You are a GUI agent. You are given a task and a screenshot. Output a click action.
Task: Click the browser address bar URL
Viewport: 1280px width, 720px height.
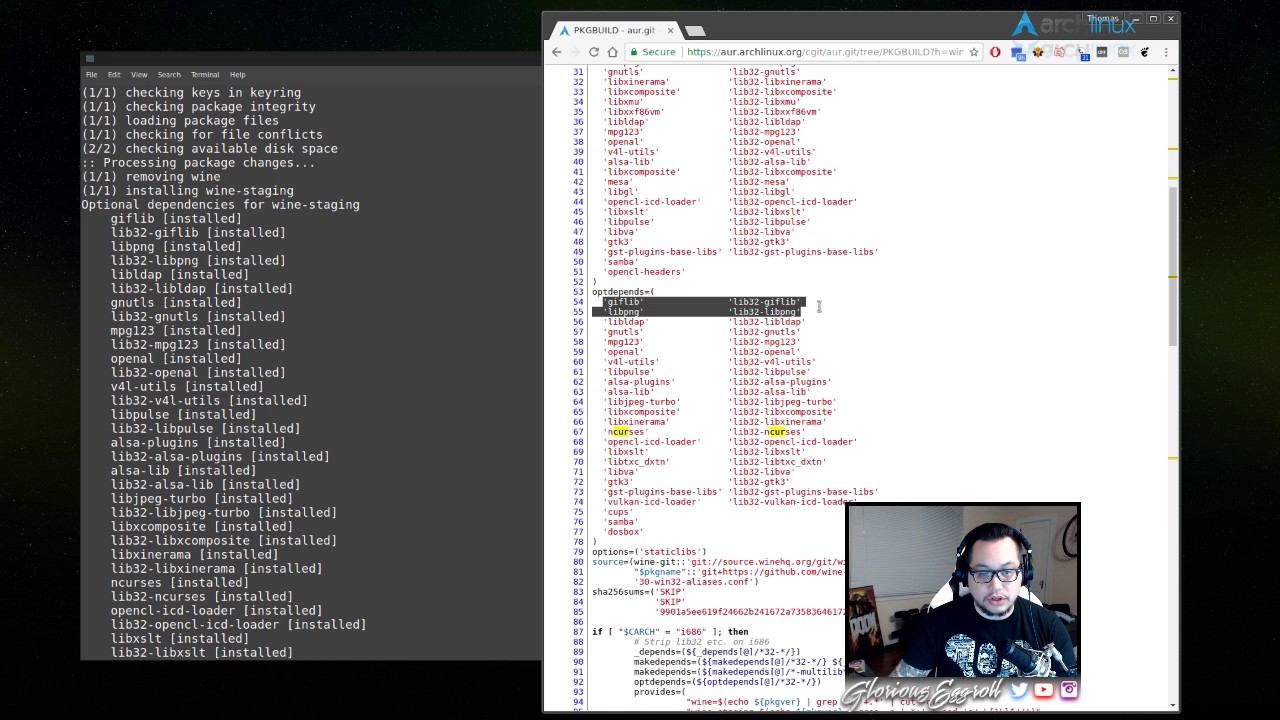click(x=825, y=52)
